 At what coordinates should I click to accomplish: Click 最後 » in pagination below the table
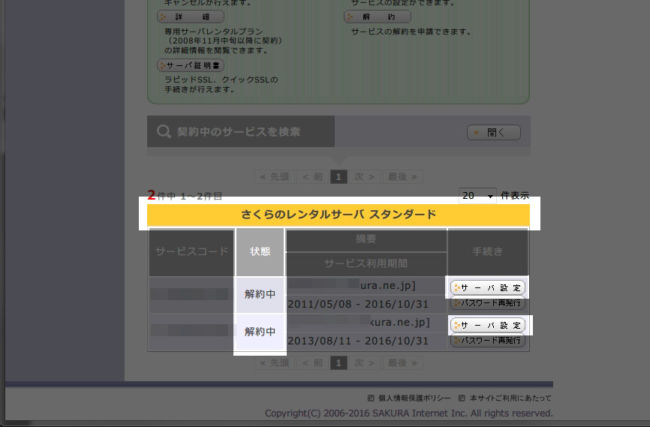[403, 363]
